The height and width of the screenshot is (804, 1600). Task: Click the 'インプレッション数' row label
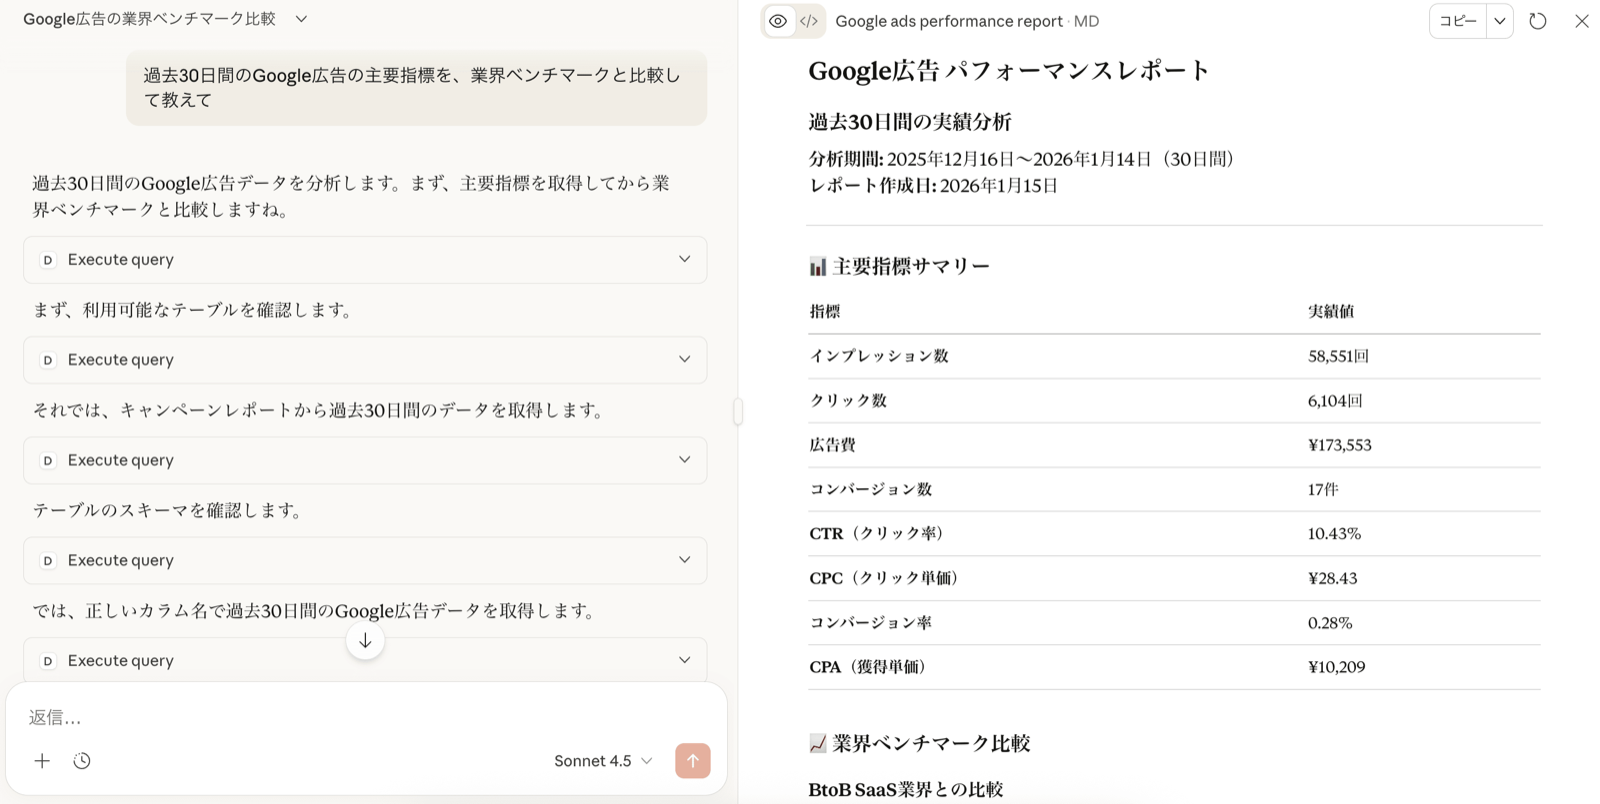tap(879, 356)
